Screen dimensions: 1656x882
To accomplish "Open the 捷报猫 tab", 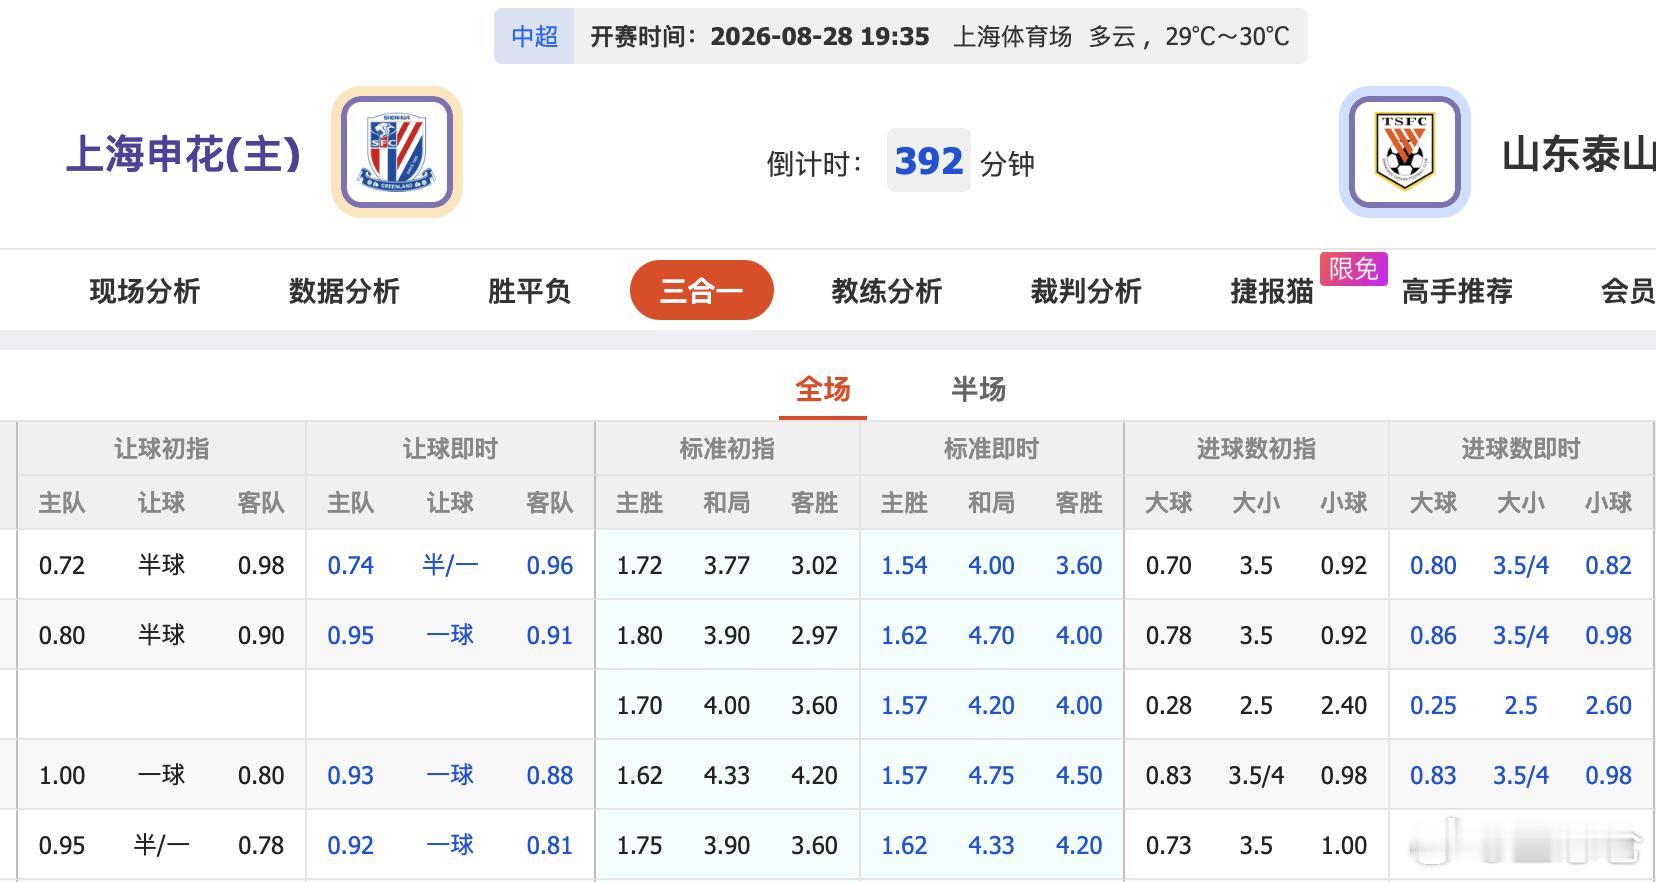I will point(1272,291).
